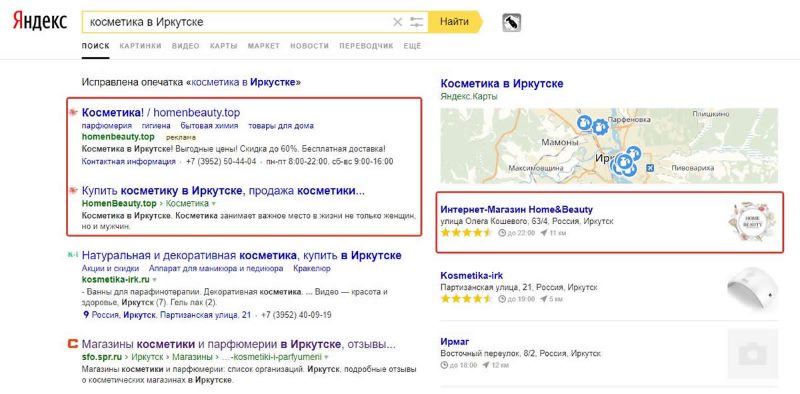Viewport: 800px width, 394px height.
Task: Click the kosmetika-irk favicon icon
Action: click(72, 254)
